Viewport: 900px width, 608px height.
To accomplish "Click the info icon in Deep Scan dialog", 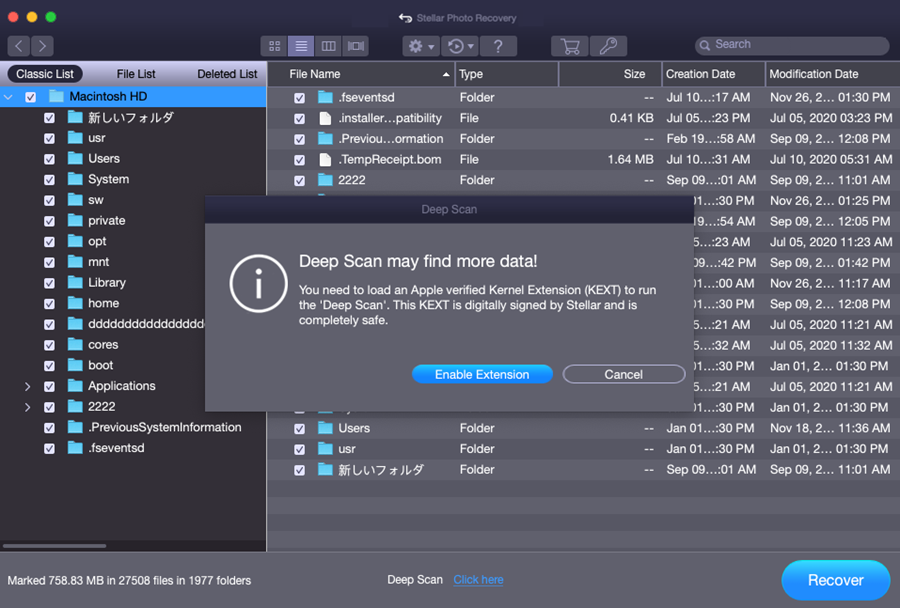I will pyautogui.click(x=258, y=284).
